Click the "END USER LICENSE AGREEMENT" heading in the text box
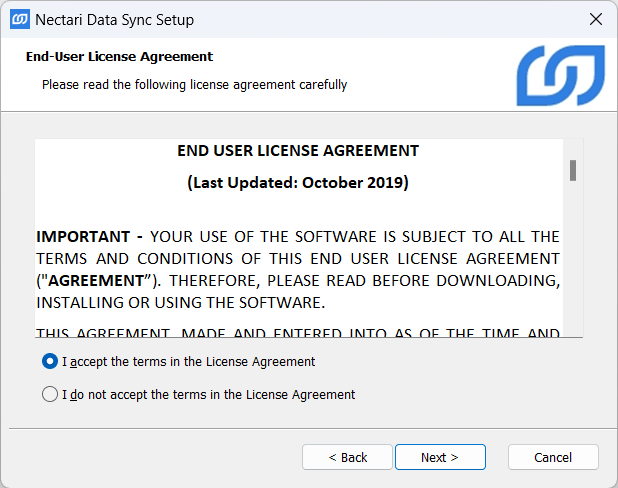The height and width of the screenshot is (488, 618). (x=298, y=151)
